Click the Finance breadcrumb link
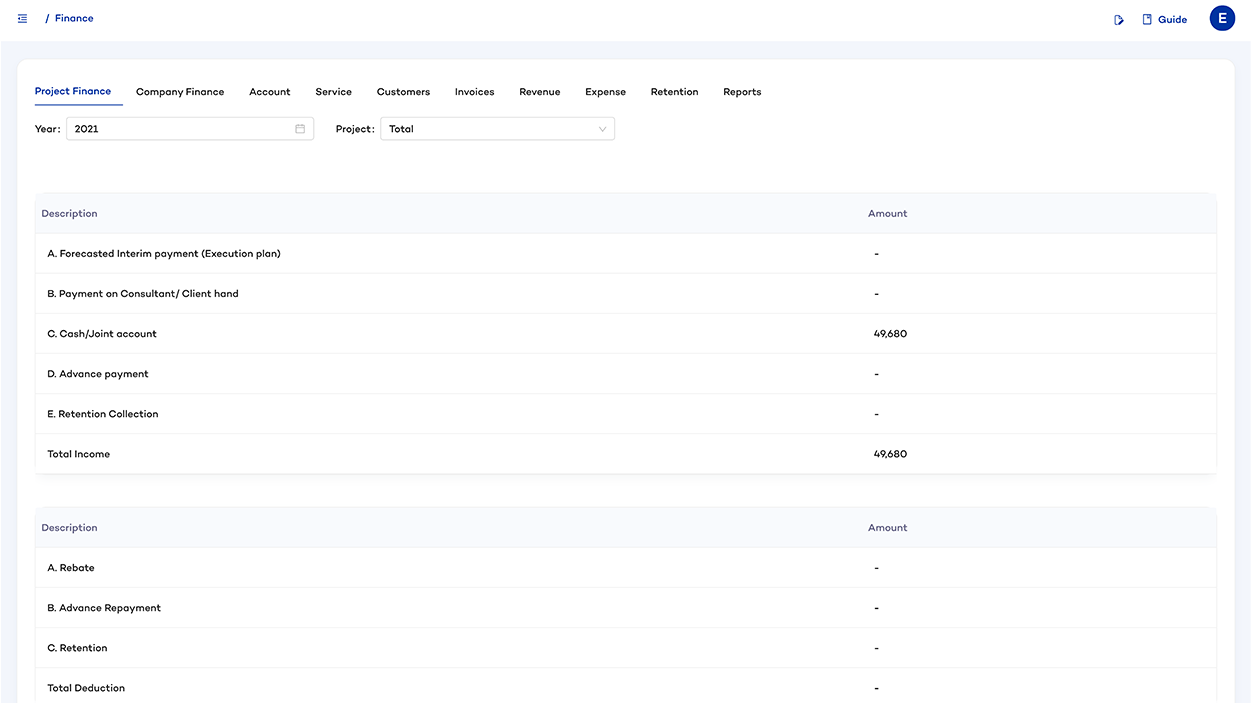Screen dimensions: 1251x703 point(74,19)
